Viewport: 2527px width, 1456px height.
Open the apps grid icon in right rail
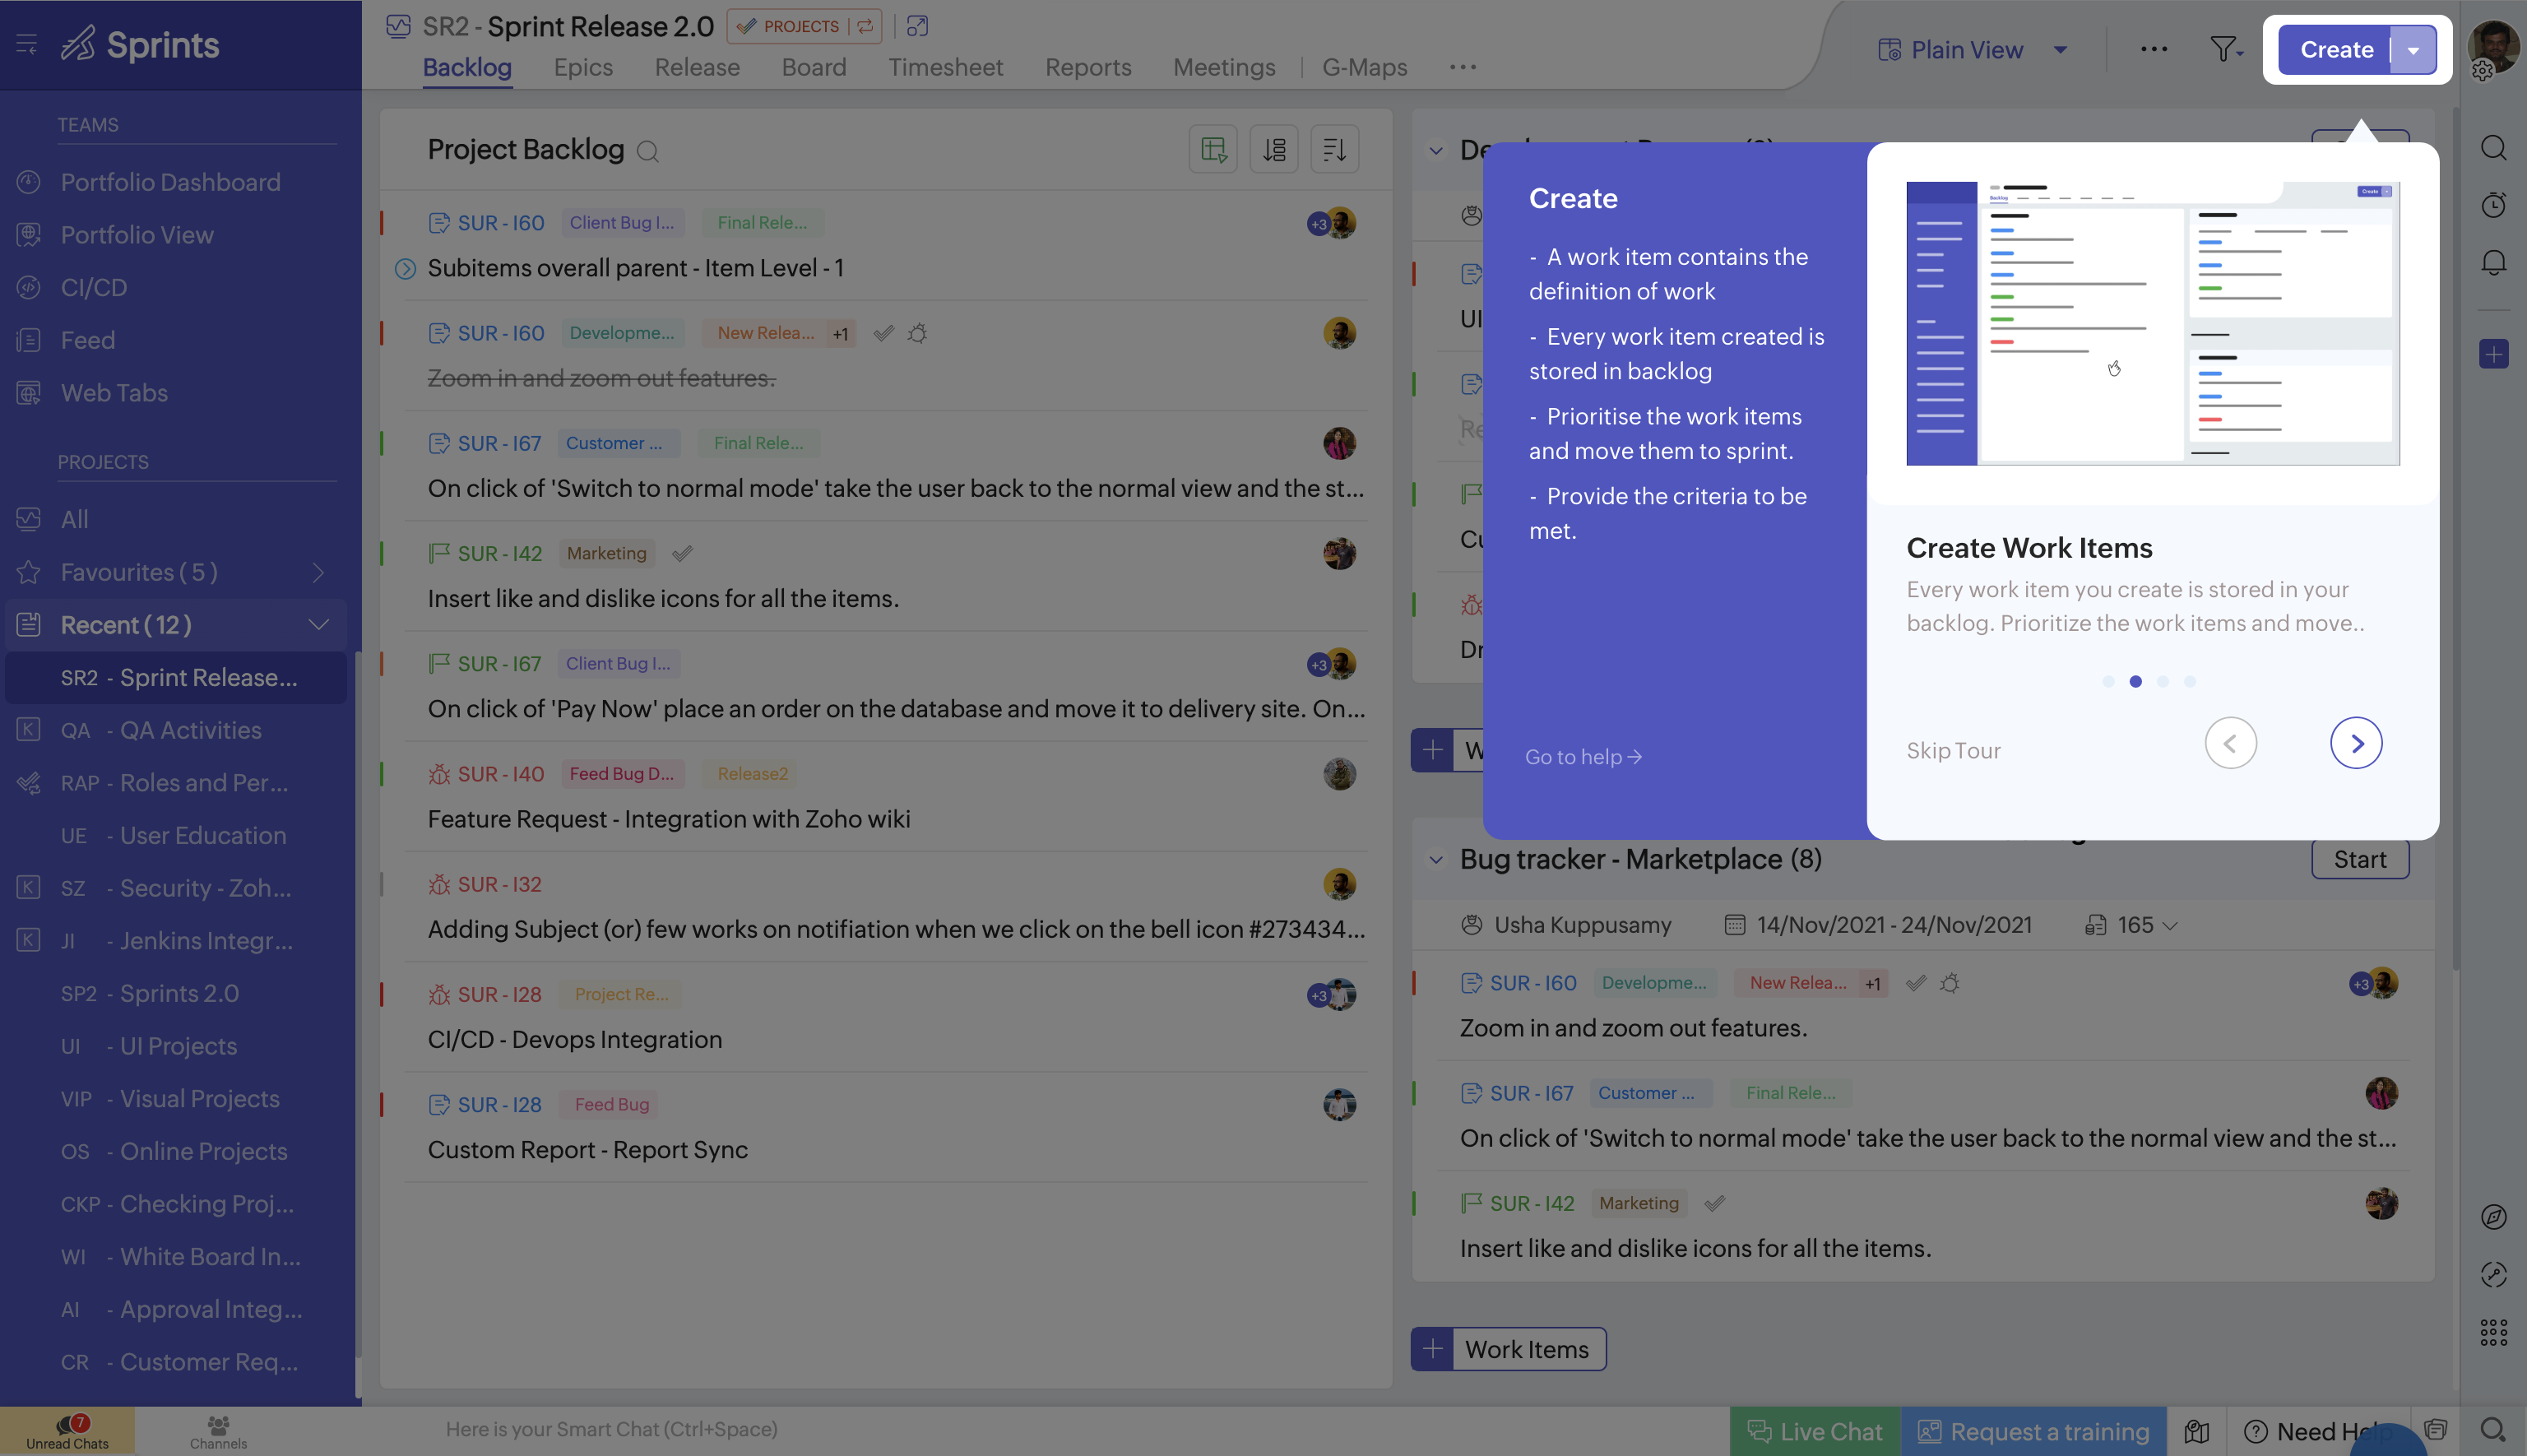[x=2493, y=1332]
